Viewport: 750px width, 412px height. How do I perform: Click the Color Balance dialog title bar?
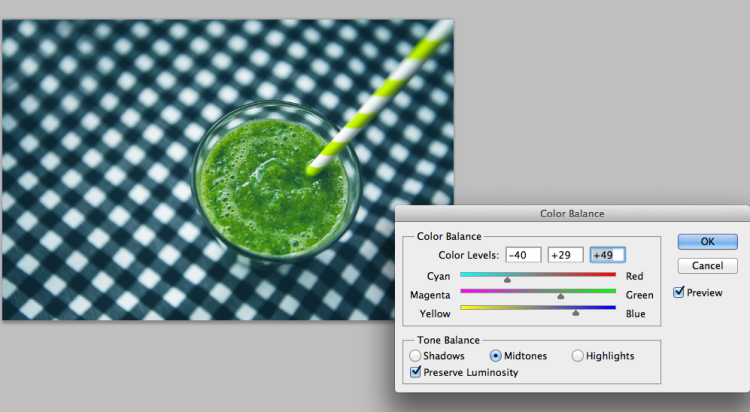[x=572, y=213]
